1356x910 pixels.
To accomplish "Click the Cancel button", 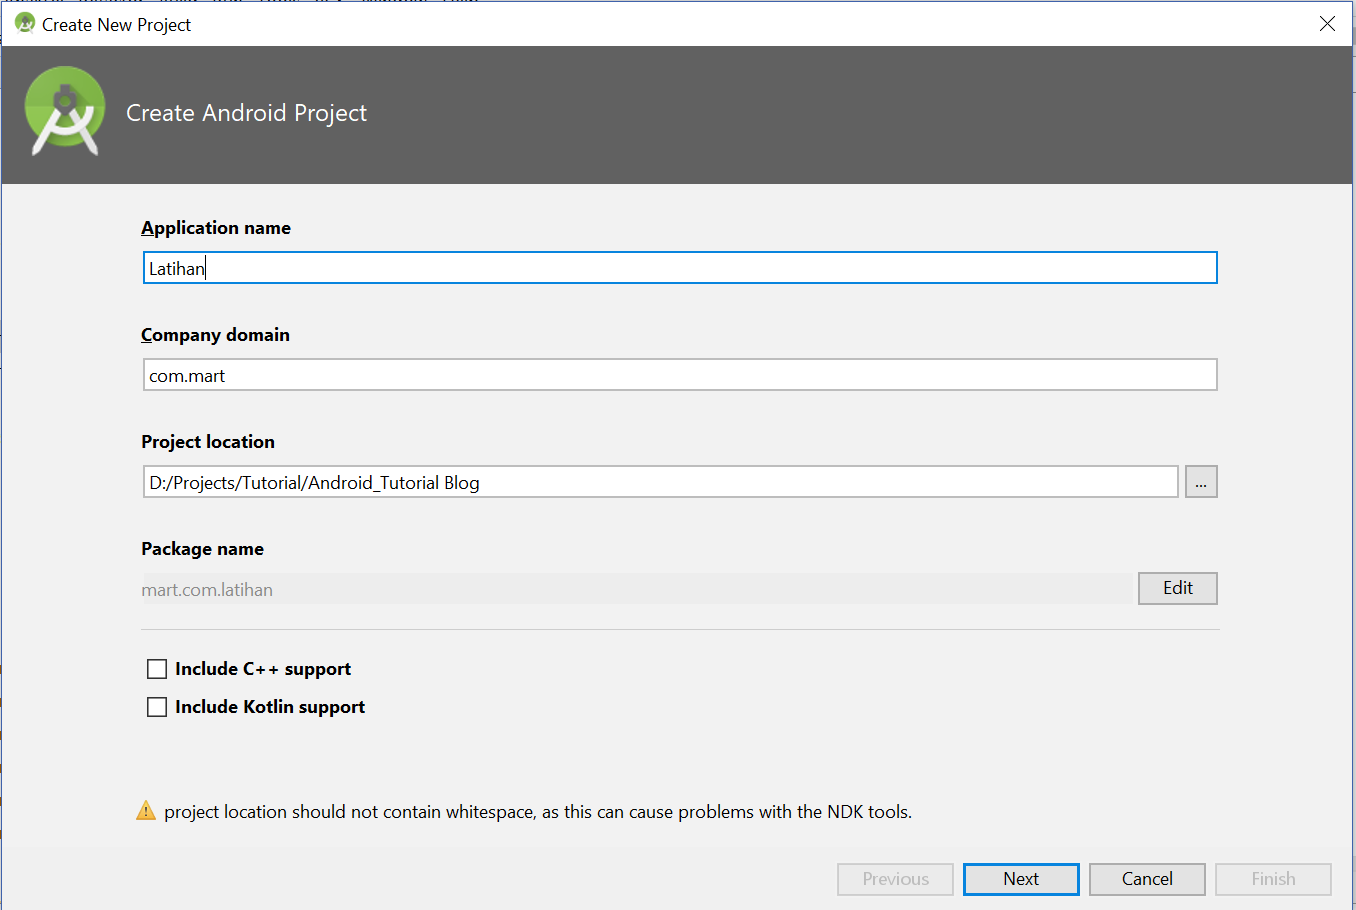I will [x=1146, y=878].
